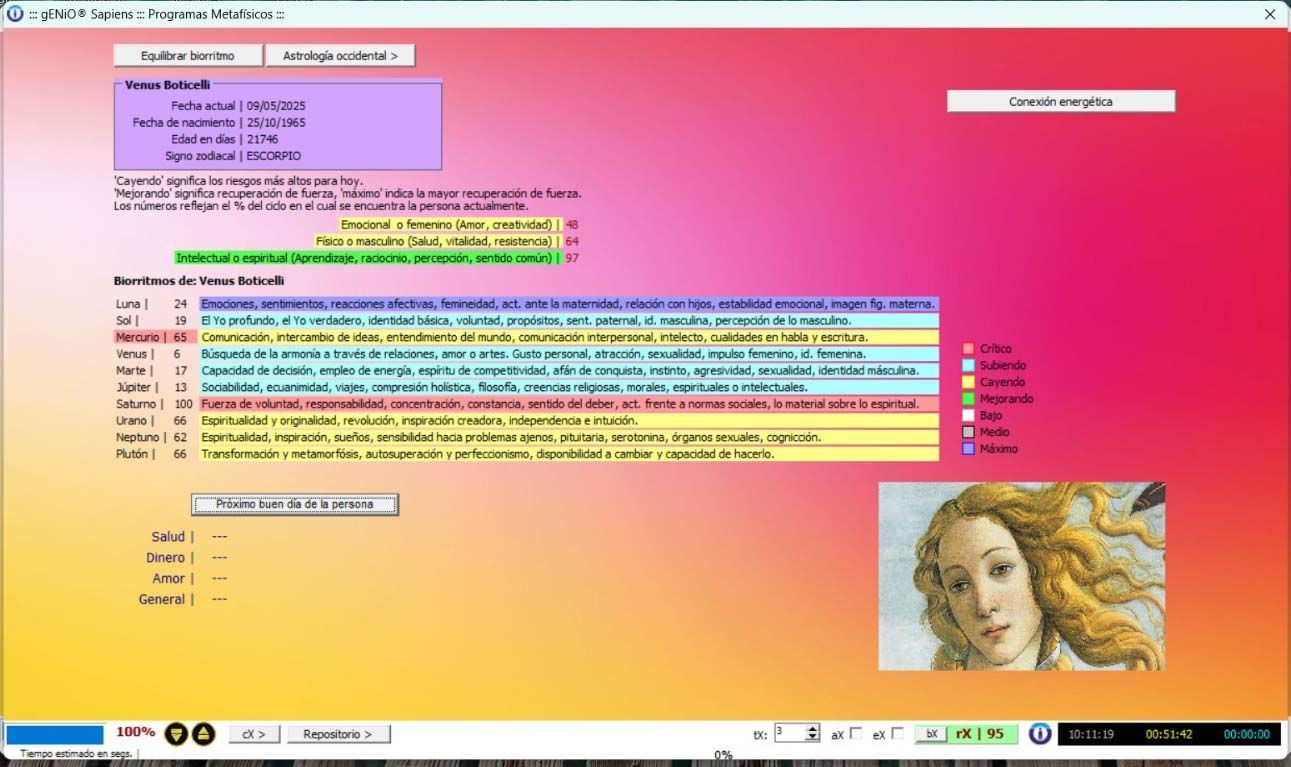
Task: Select the Sol biorhythm row description
Action: pos(568,321)
